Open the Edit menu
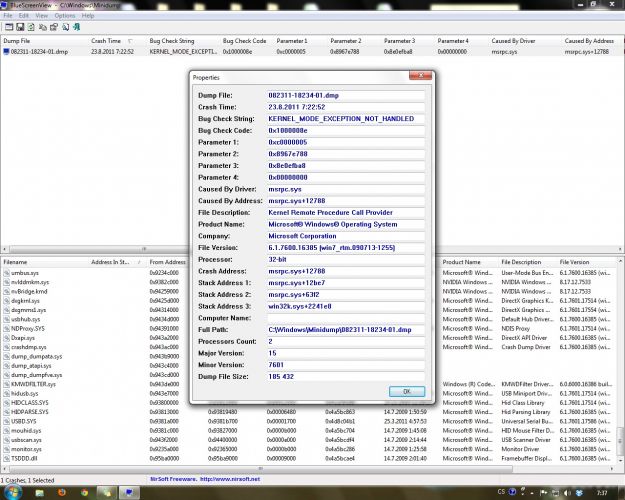This screenshot has width=625, height=500. click(24, 16)
